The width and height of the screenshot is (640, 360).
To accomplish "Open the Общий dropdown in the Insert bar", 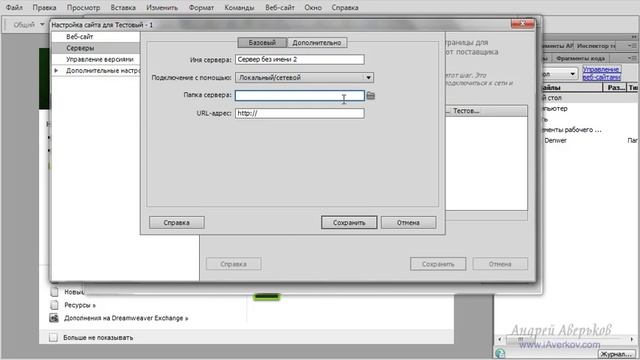I will [x=28, y=25].
